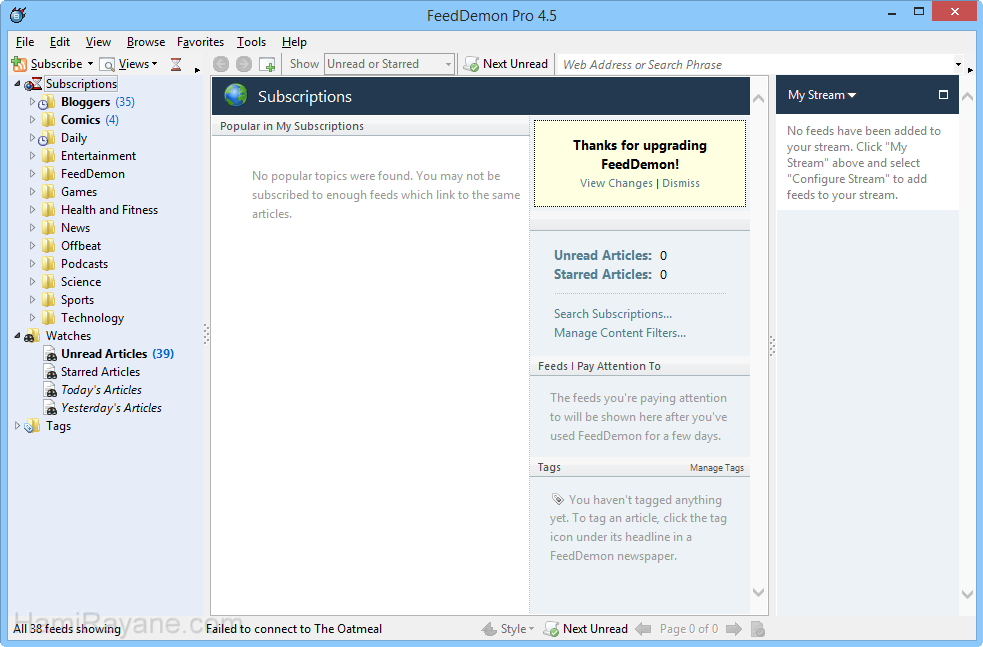Maximize the My Stream panel
Screen dimensions: 983x647
(943, 95)
